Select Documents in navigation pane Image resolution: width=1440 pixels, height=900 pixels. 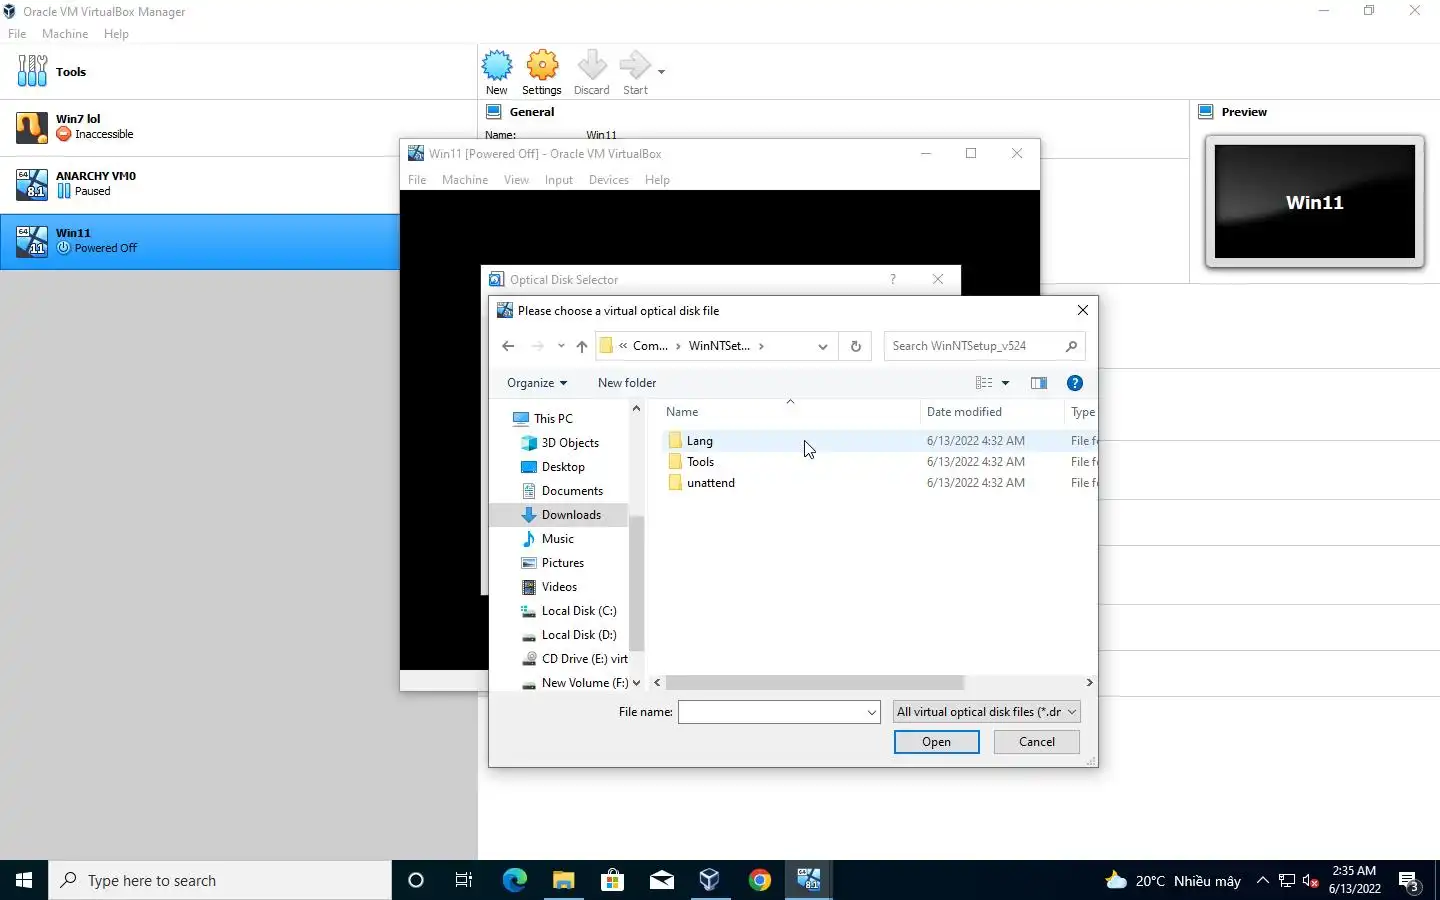point(572,491)
